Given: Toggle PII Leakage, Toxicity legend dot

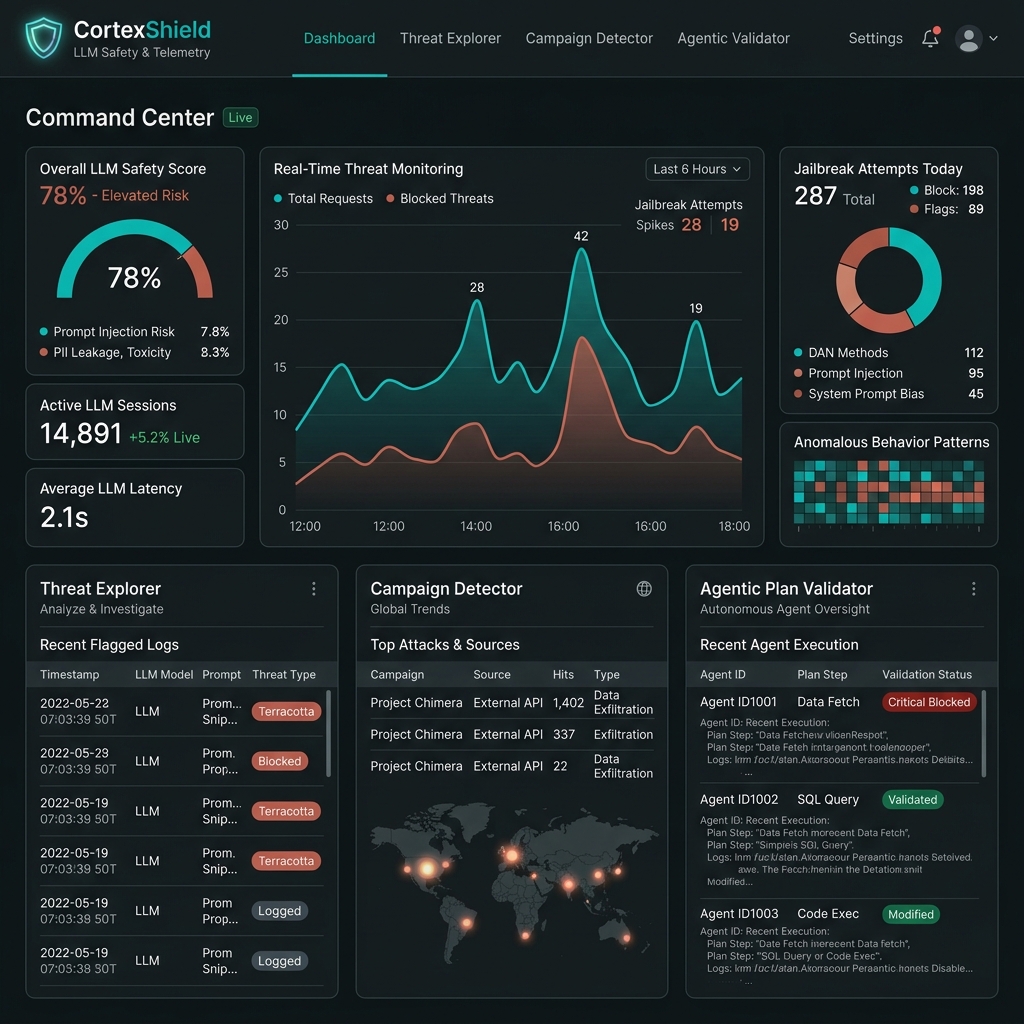Looking at the screenshot, I should coord(44,352).
